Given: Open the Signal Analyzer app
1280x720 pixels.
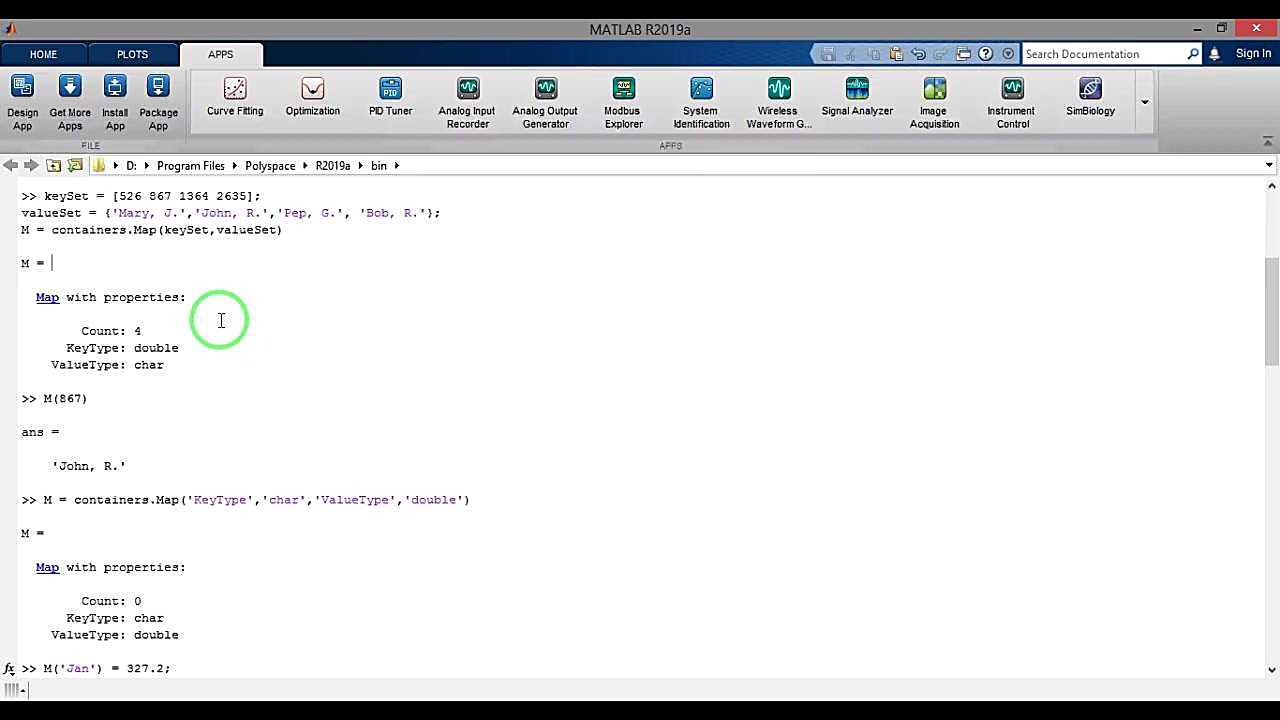Looking at the screenshot, I should coord(857,98).
